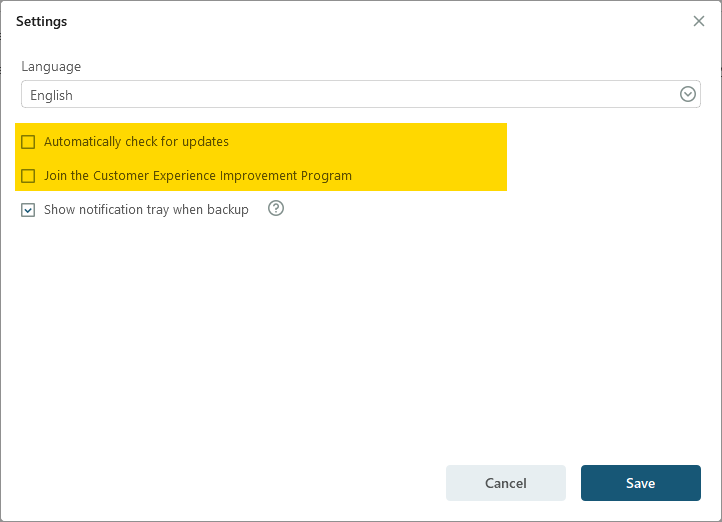Enable Automatically check for updates checkbox
Viewport: 722px width, 522px height.
coord(28,142)
